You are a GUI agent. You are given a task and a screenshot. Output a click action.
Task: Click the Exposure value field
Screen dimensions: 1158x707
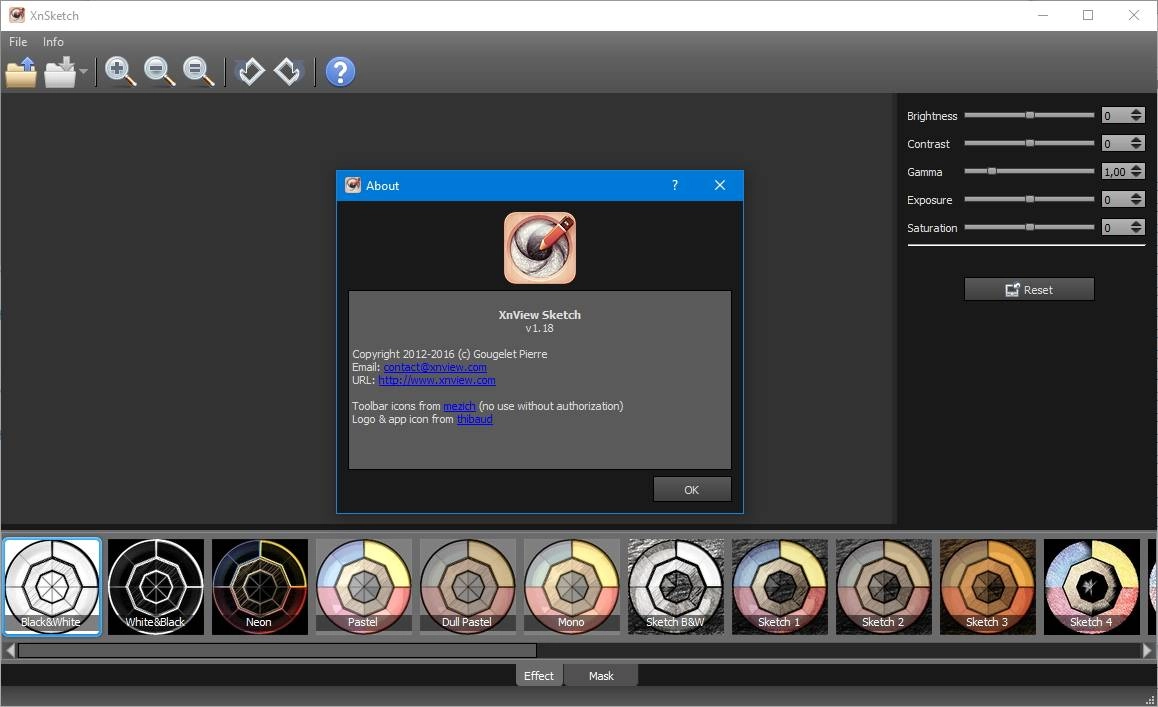pos(1115,199)
